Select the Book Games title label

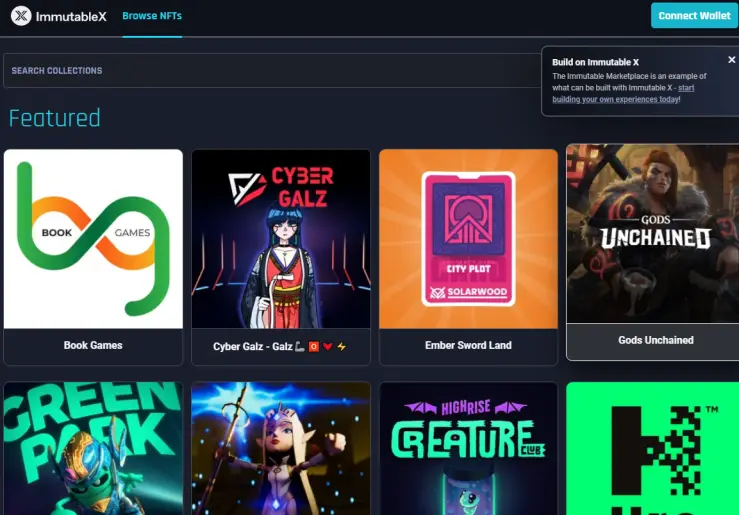(x=93, y=345)
